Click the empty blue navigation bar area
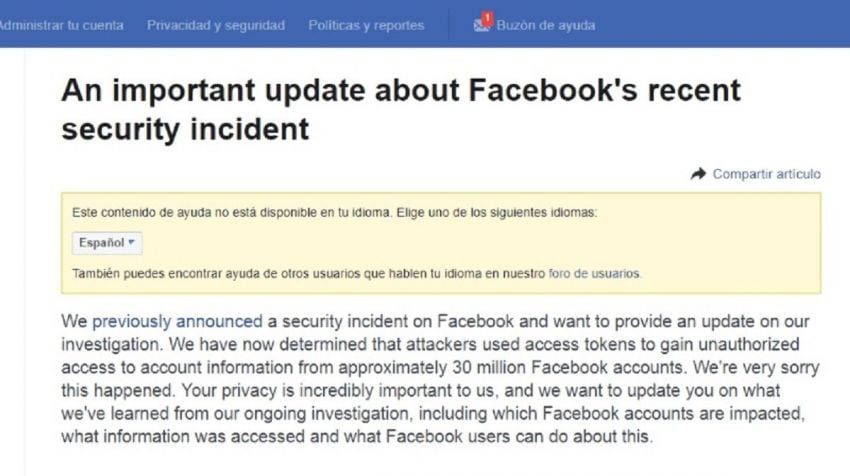The height and width of the screenshot is (476, 850). point(720,25)
